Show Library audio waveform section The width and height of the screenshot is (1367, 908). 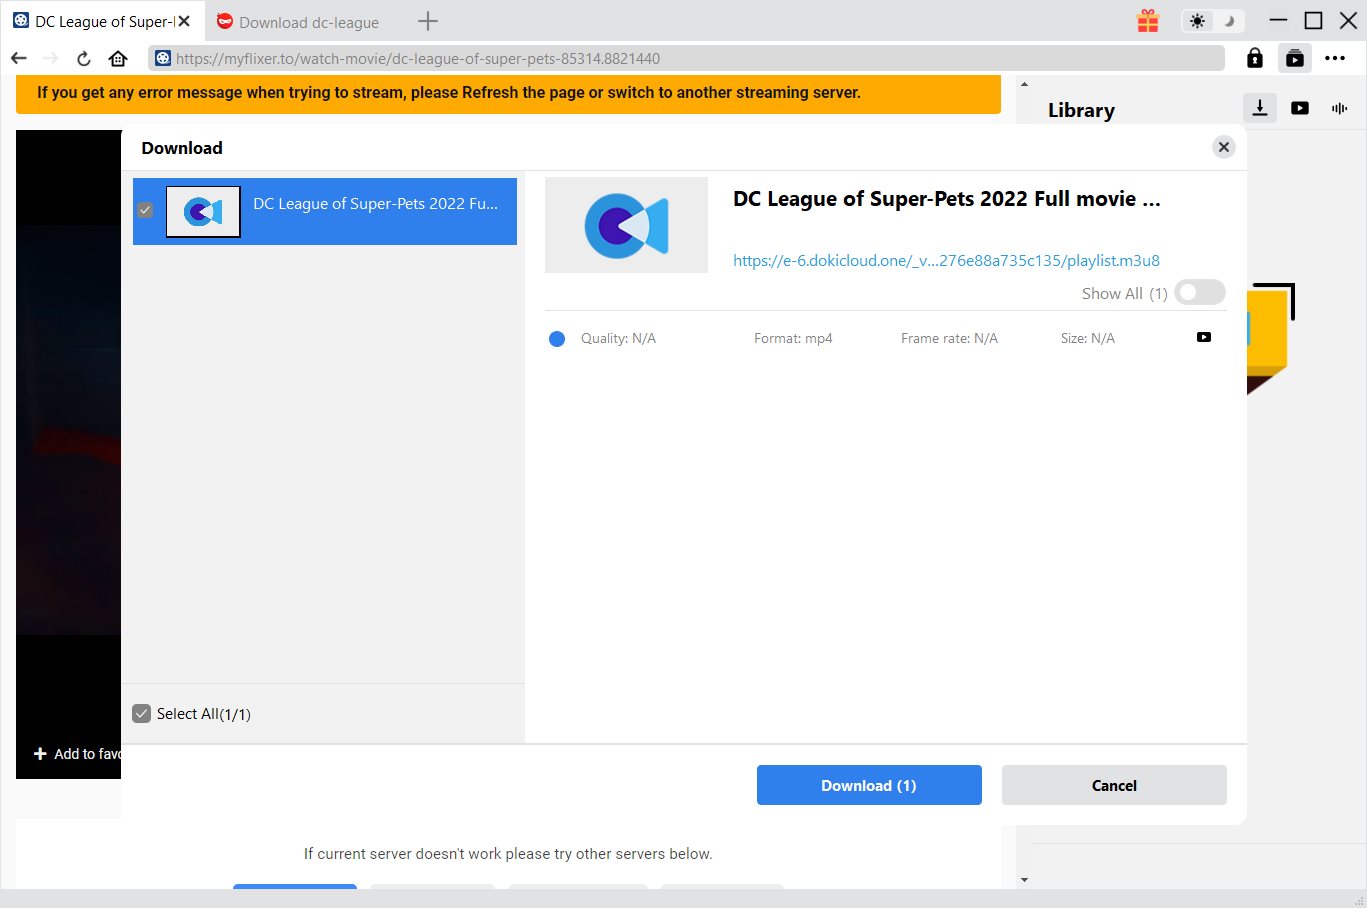pos(1339,108)
